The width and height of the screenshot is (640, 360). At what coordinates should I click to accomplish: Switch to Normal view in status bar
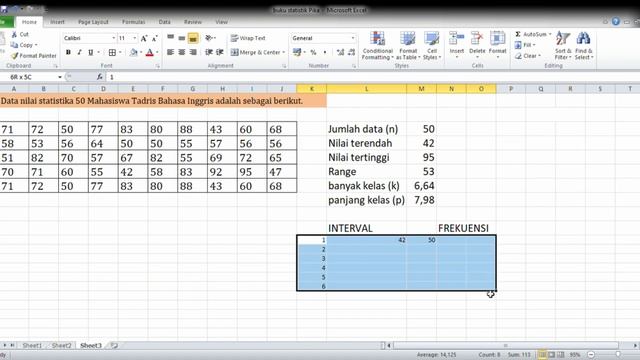click(x=542, y=355)
